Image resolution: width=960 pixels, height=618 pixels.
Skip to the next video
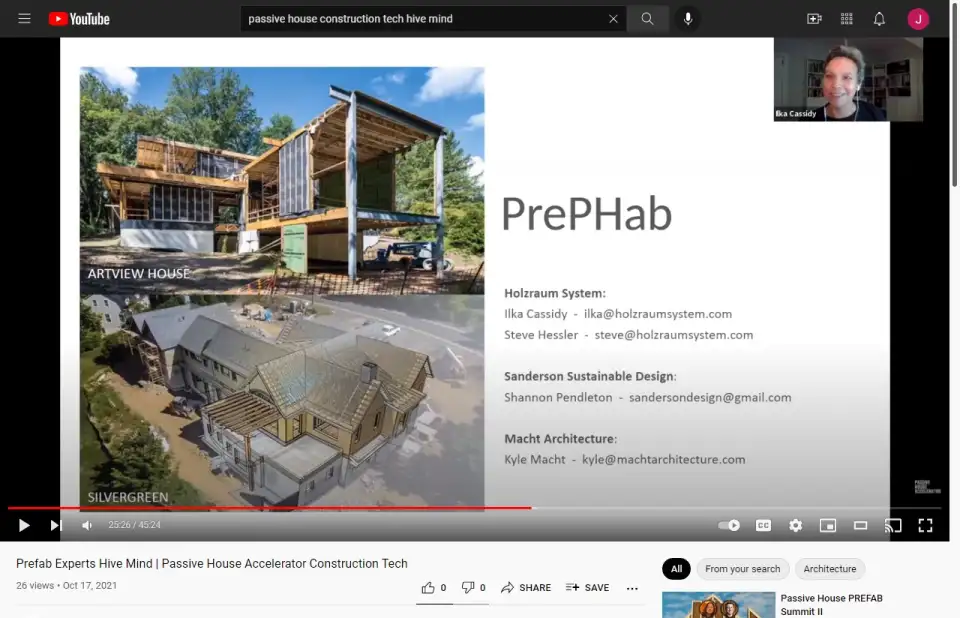point(56,525)
